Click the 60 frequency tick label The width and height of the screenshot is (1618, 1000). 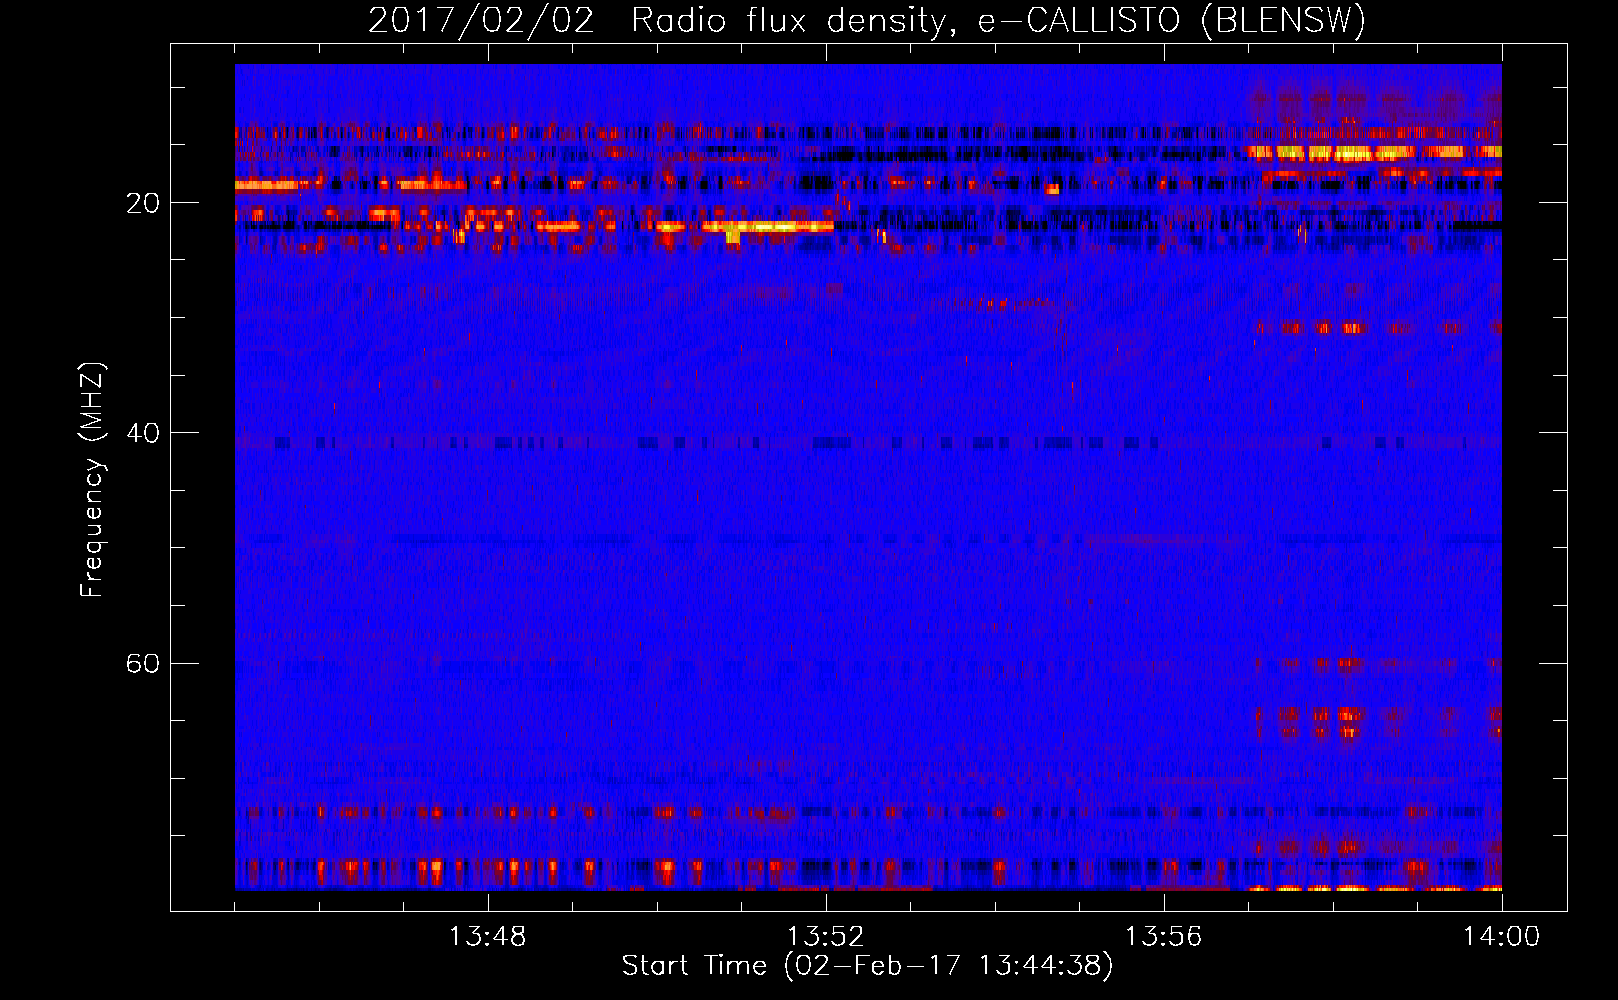(x=142, y=663)
